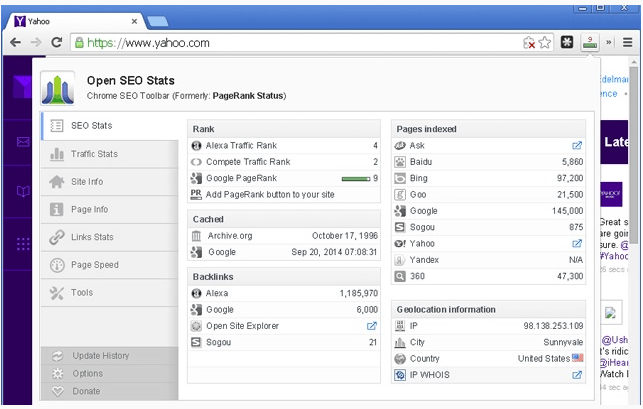Click Yahoo page mail icon in sidebar
643x409 pixels.
point(23,142)
